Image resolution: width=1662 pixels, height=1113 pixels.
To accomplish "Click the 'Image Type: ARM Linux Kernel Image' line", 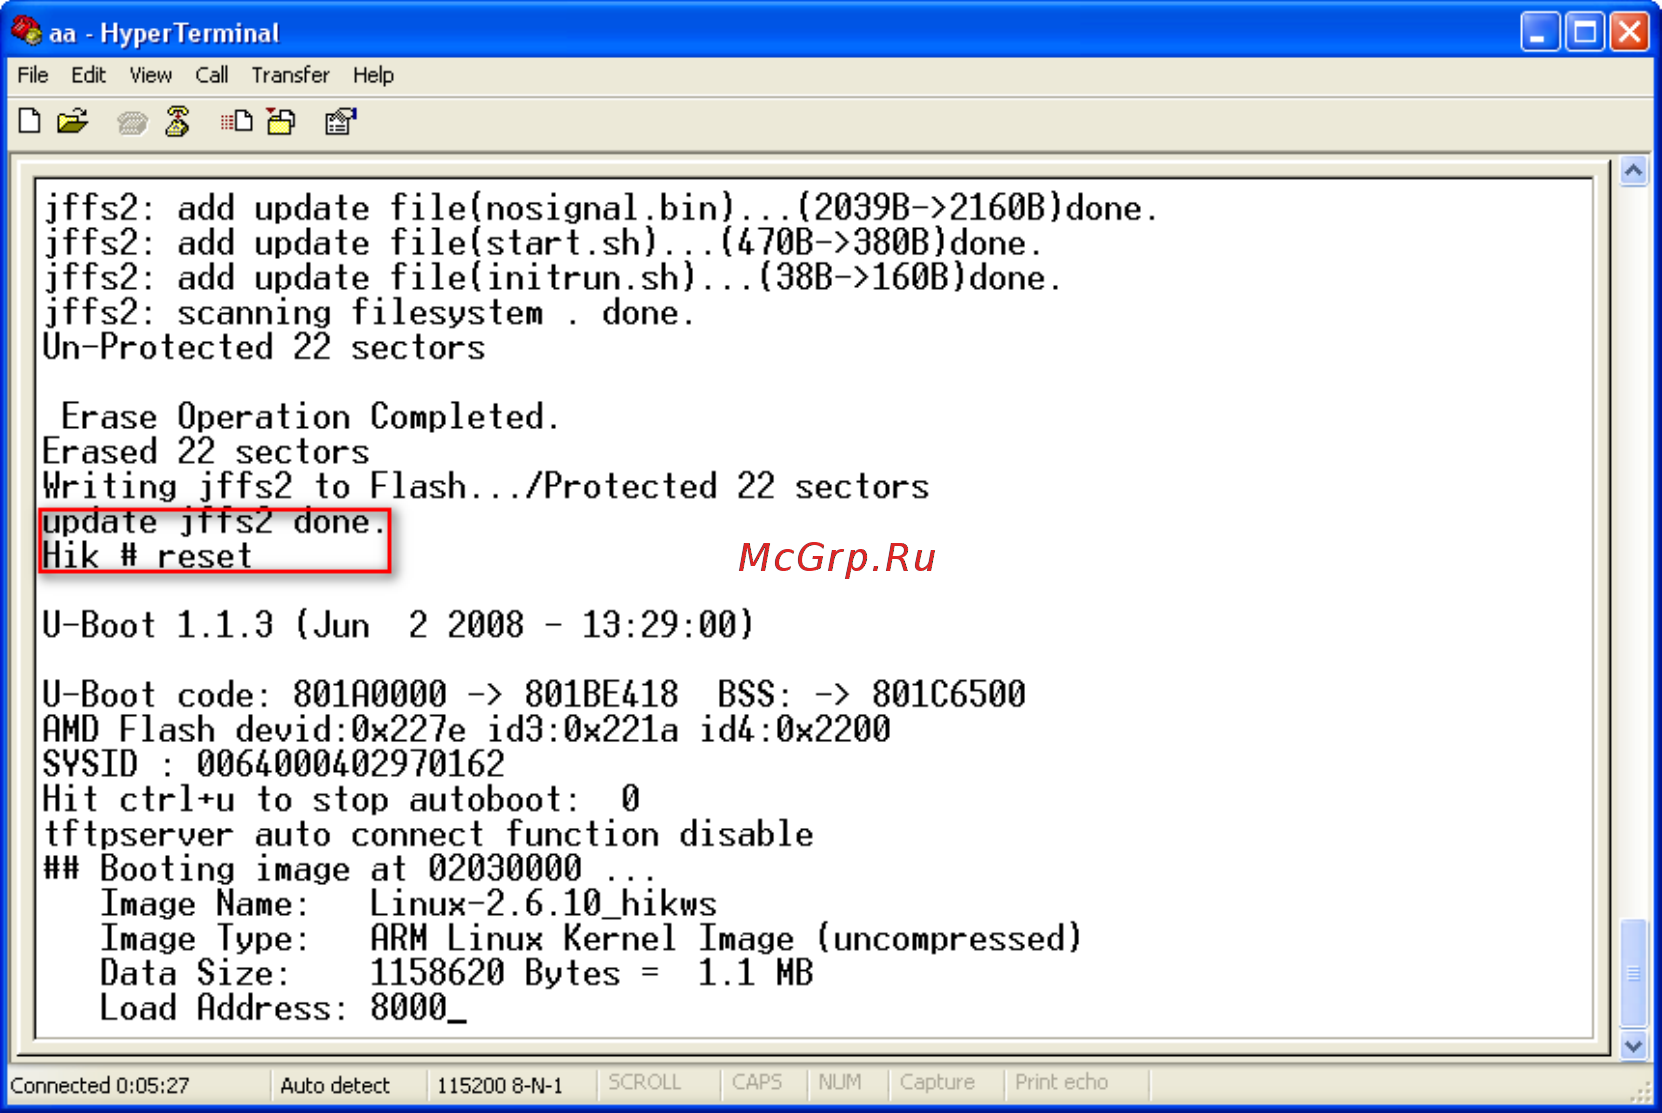I will (x=590, y=938).
